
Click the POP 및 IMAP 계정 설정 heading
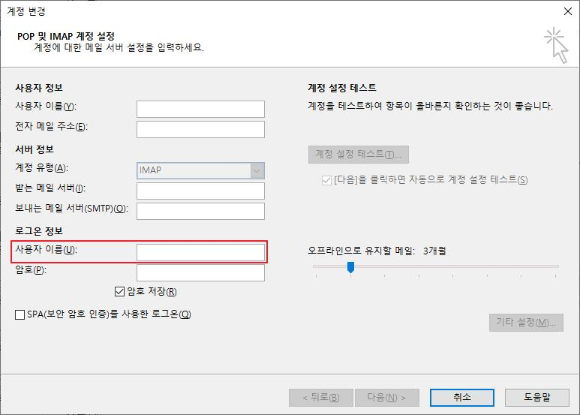(66, 36)
